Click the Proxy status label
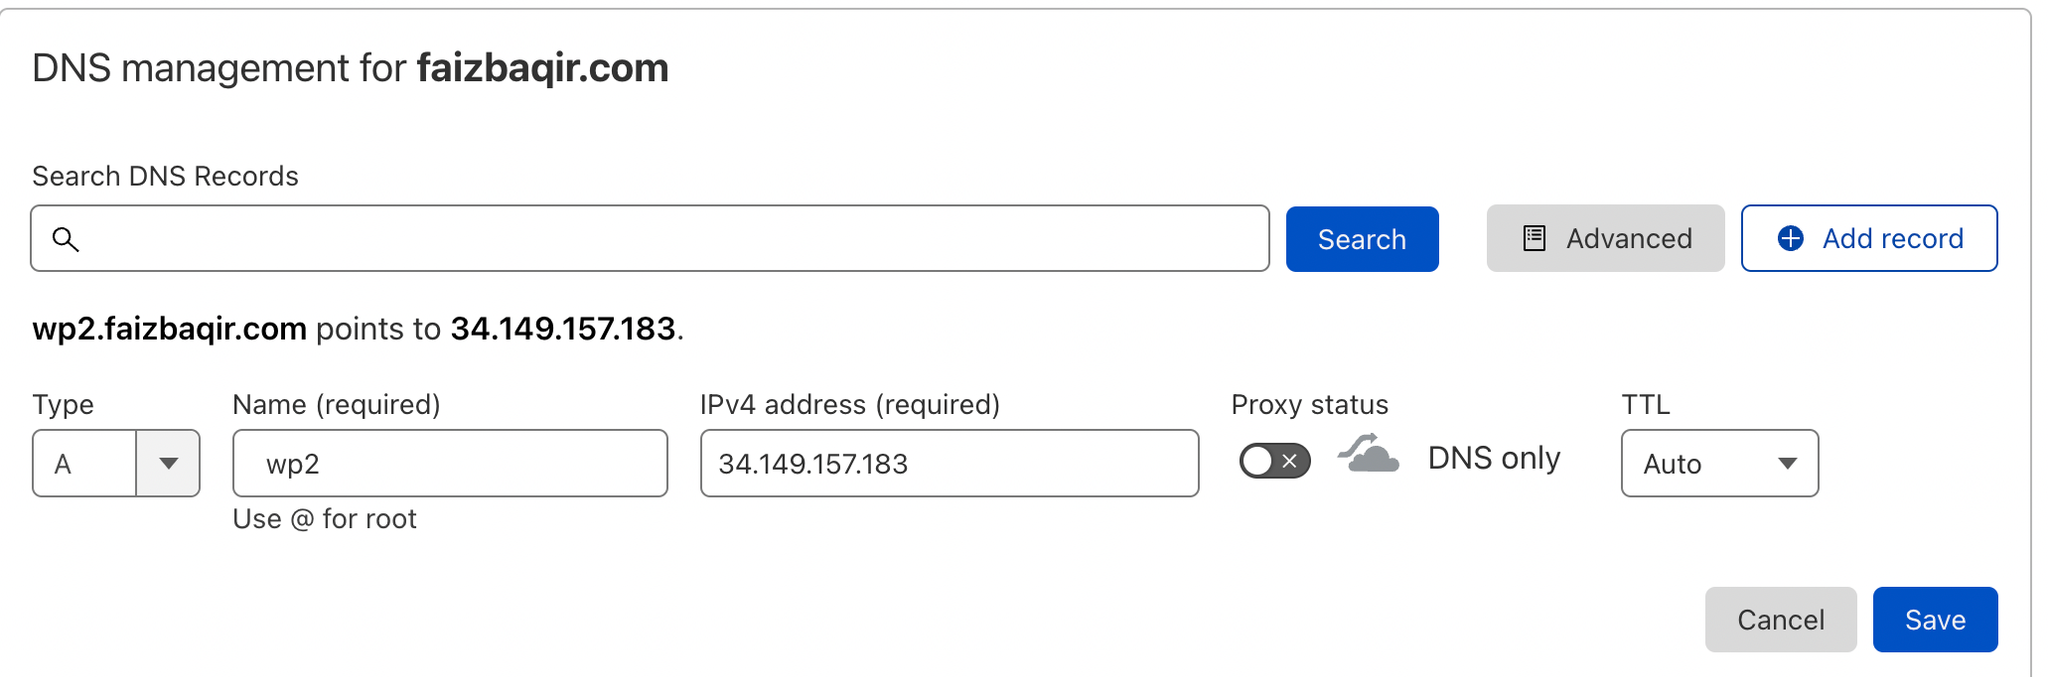Viewport: 2048px width, 677px height. click(x=1309, y=404)
